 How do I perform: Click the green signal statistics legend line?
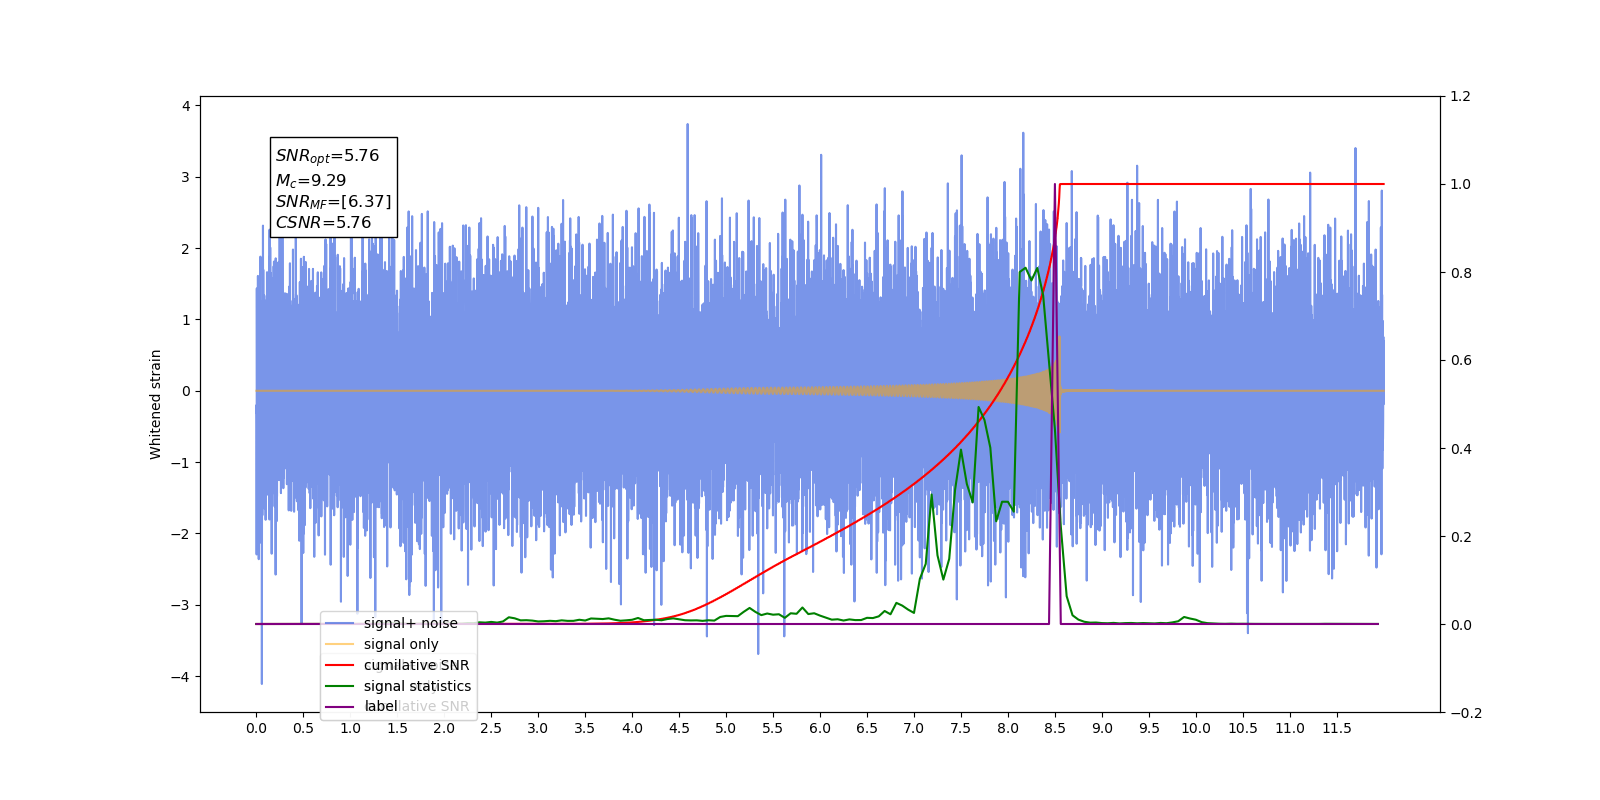tap(340, 686)
